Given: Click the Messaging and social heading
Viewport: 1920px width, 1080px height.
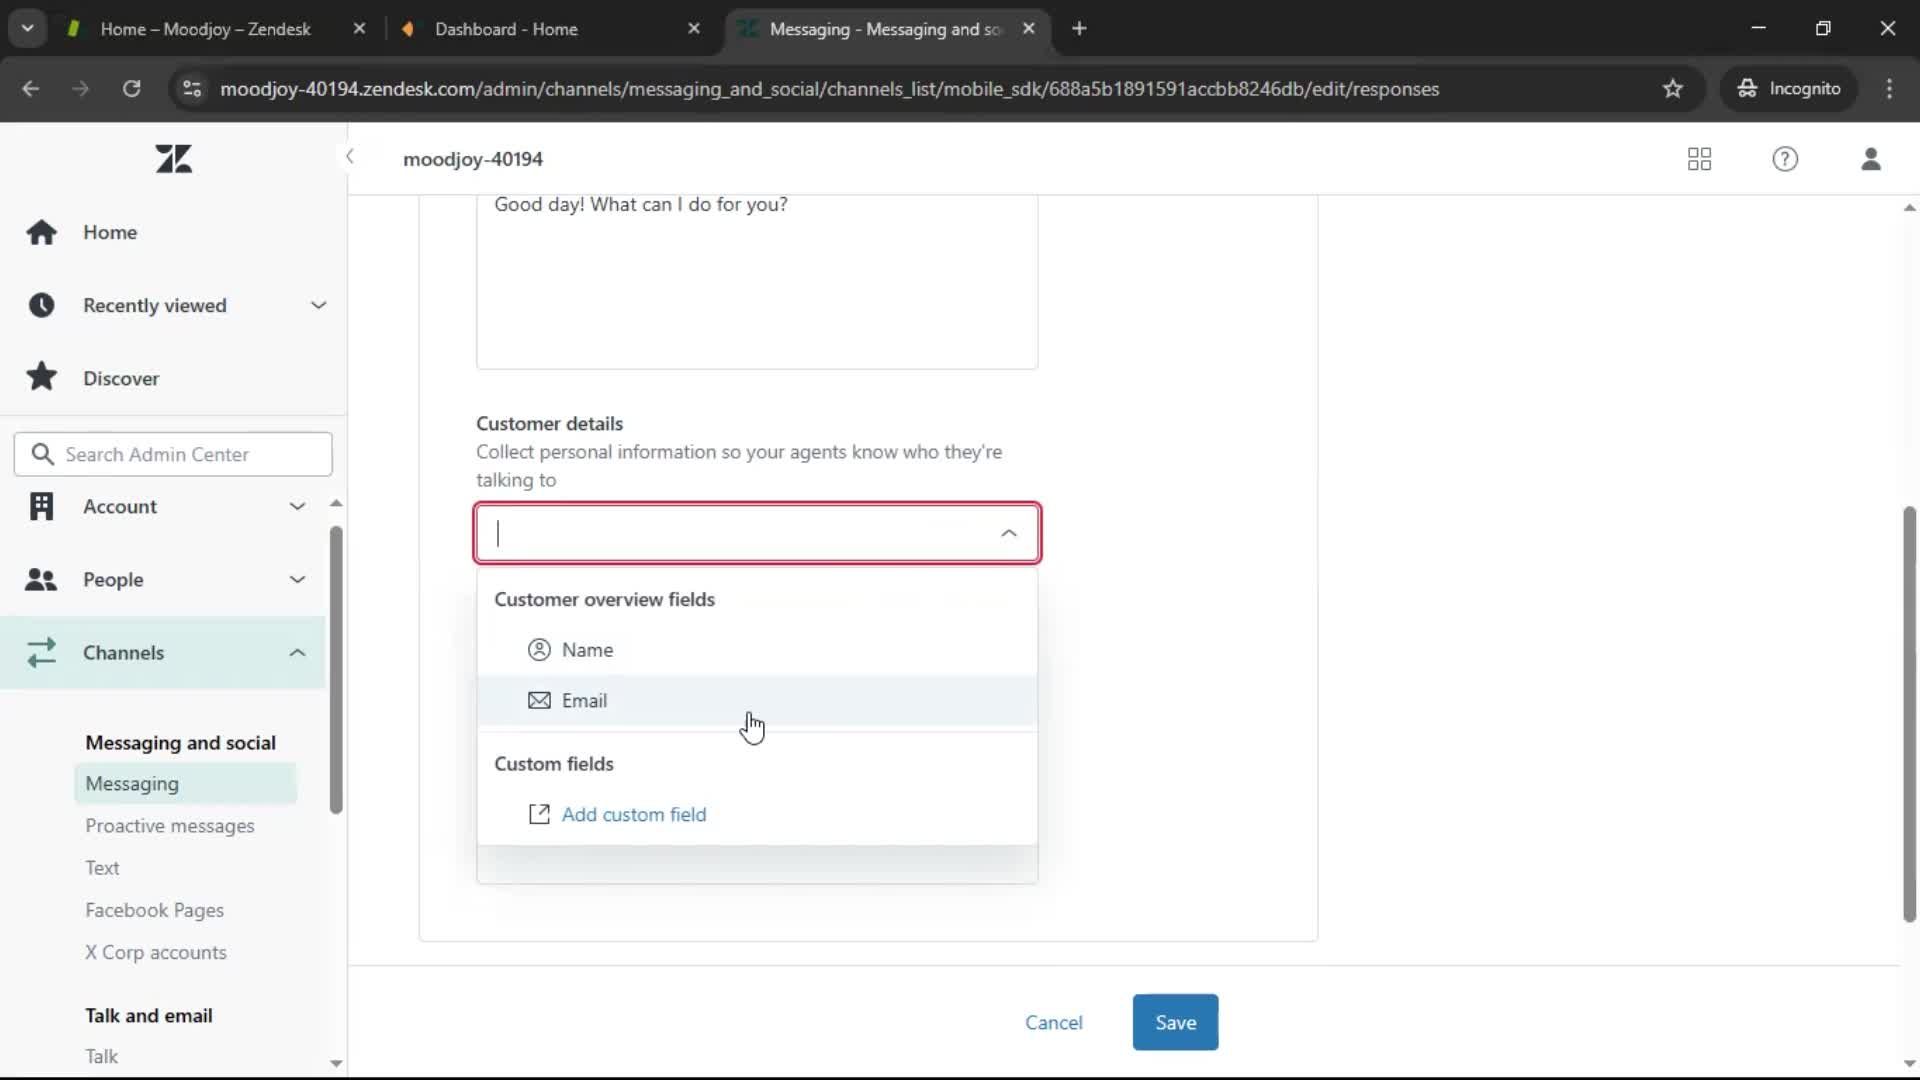Looking at the screenshot, I should click(x=180, y=743).
